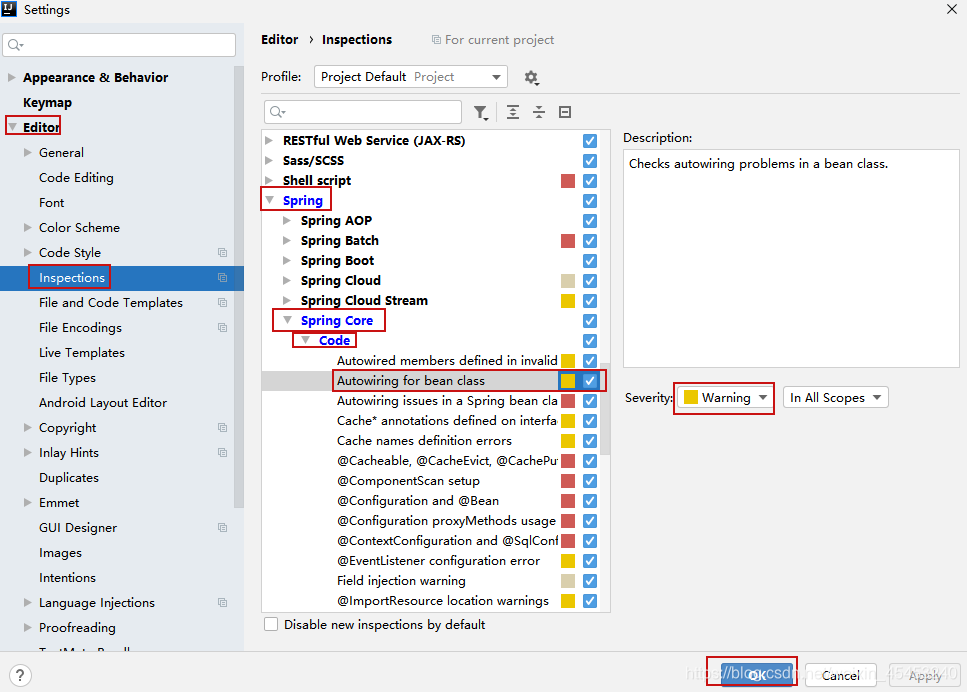Toggle the @ComponentScan setup checkbox
Screen dimensions: 967x692
[590, 481]
